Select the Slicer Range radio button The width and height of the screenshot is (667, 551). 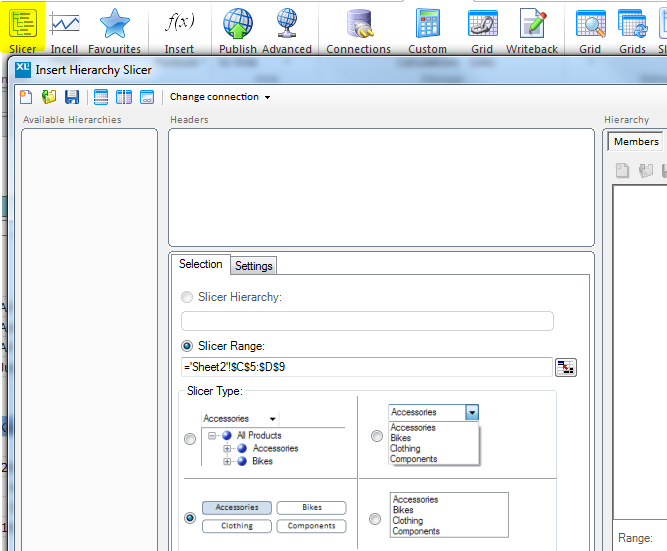coord(187,346)
